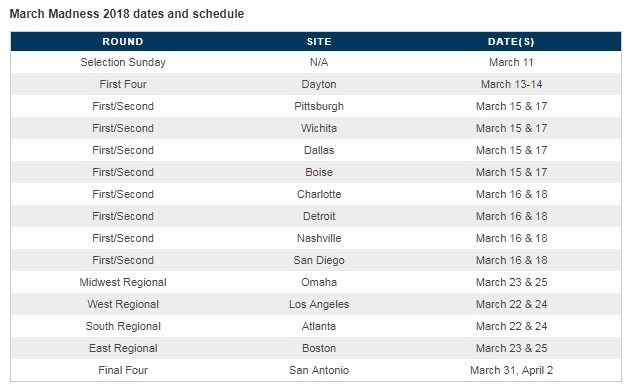
Task: Click the ROUND column header
Action: tap(123, 41)
